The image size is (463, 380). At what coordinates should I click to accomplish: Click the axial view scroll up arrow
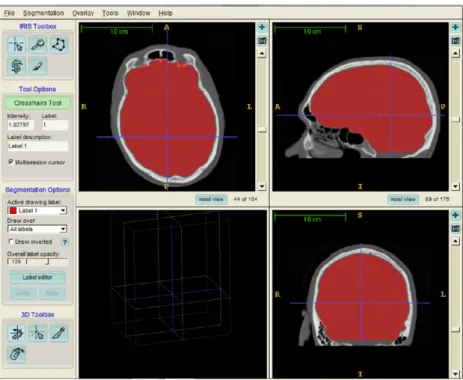tap(262, 53)
